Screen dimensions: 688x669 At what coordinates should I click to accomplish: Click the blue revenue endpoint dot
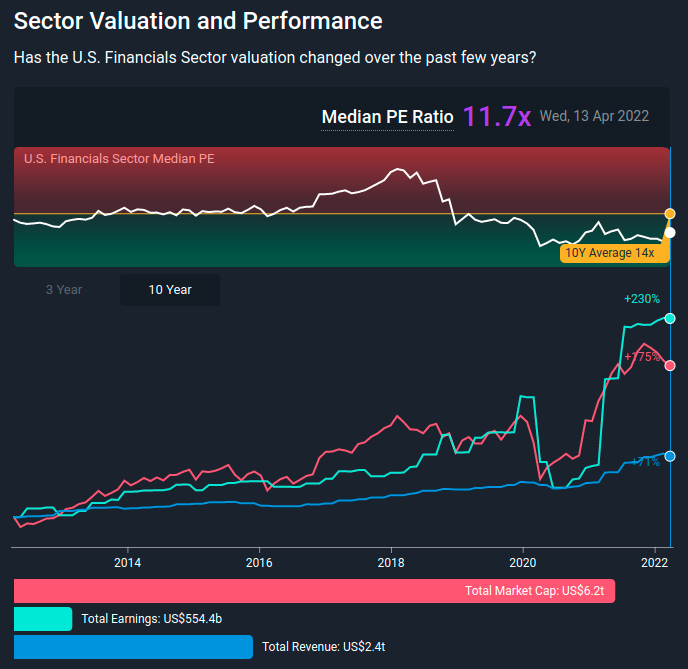click(670, 456)
